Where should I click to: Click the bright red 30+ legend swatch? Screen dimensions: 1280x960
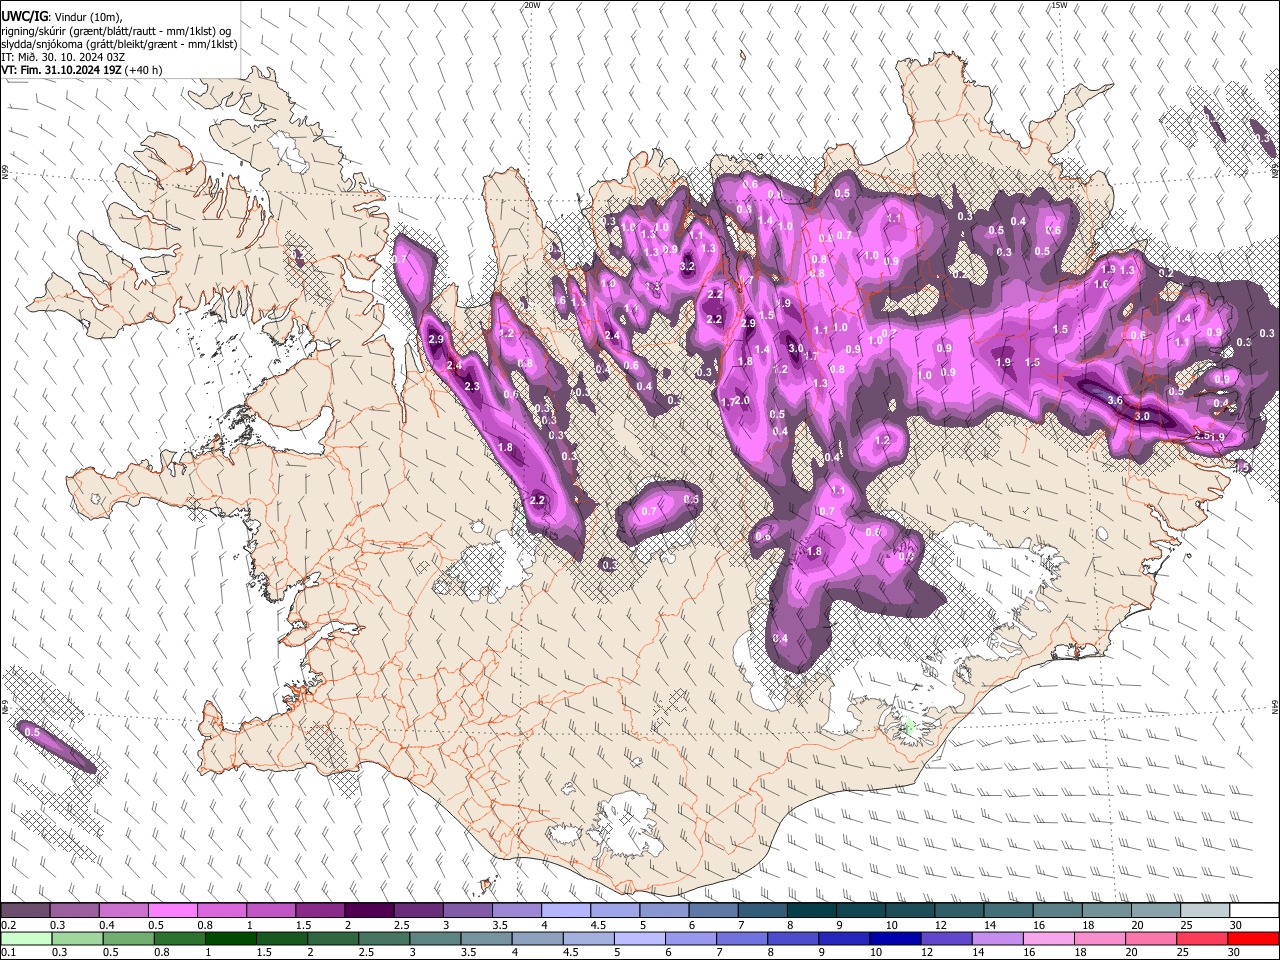click(1253, 938)
